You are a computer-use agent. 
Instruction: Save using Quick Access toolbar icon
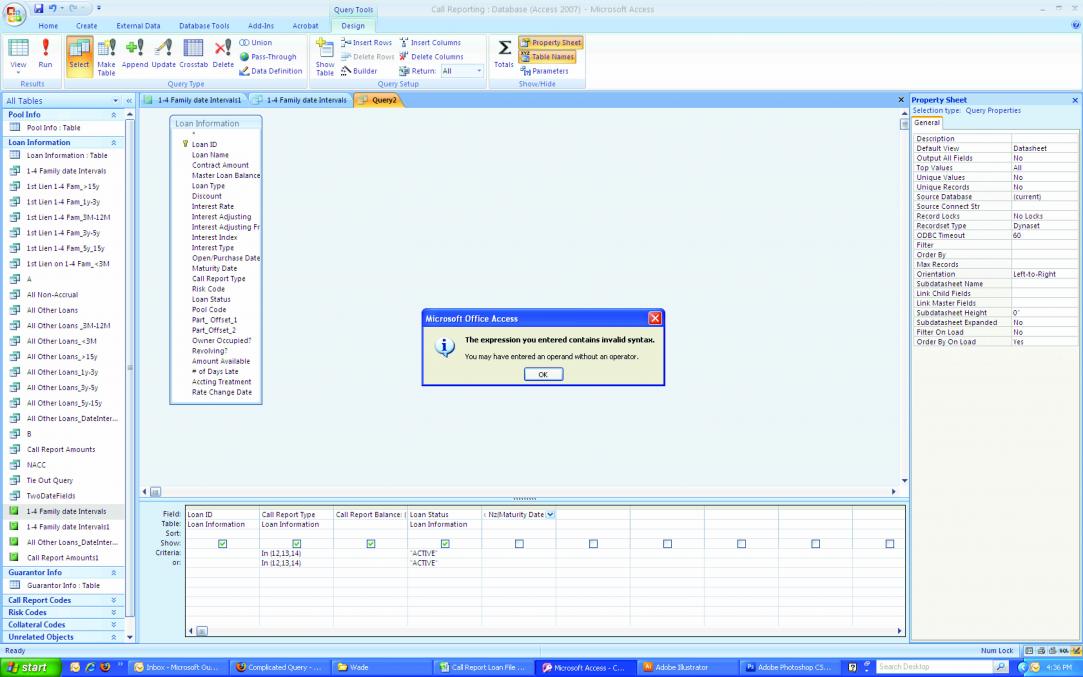coord(39,8)
